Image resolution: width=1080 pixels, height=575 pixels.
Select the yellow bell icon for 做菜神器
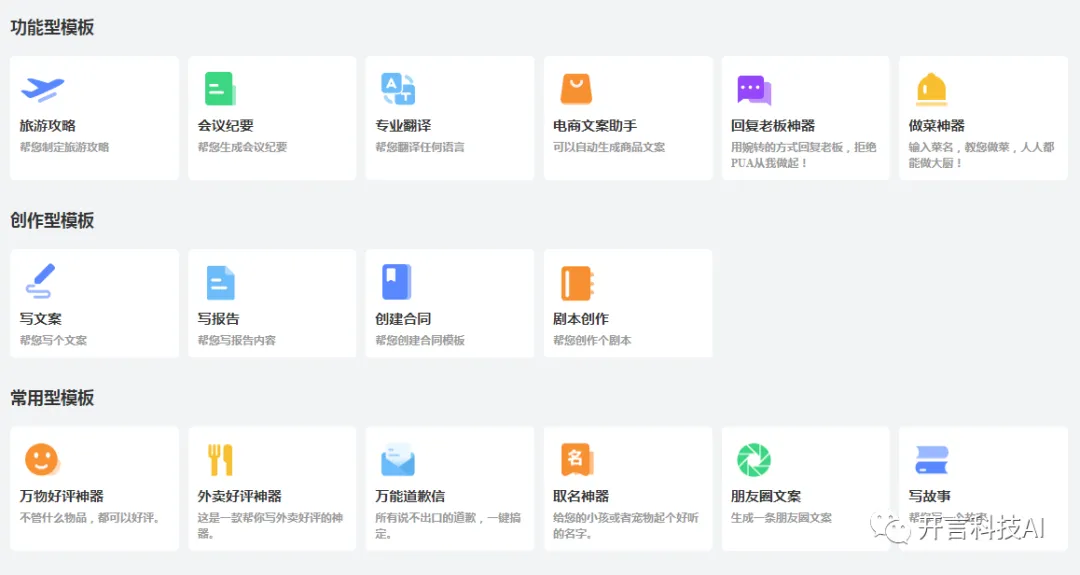931,89
